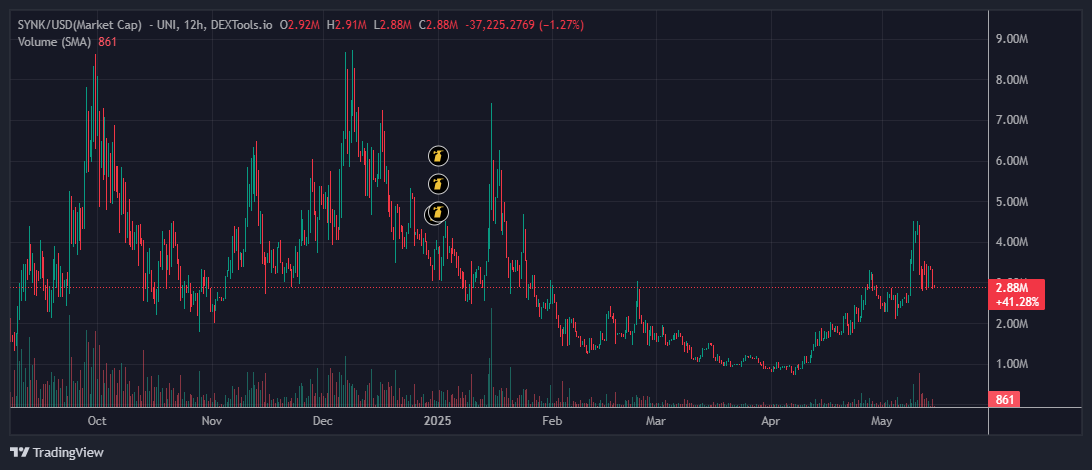
Task: Click the 2.00M price axis label
Action: 1012,324
